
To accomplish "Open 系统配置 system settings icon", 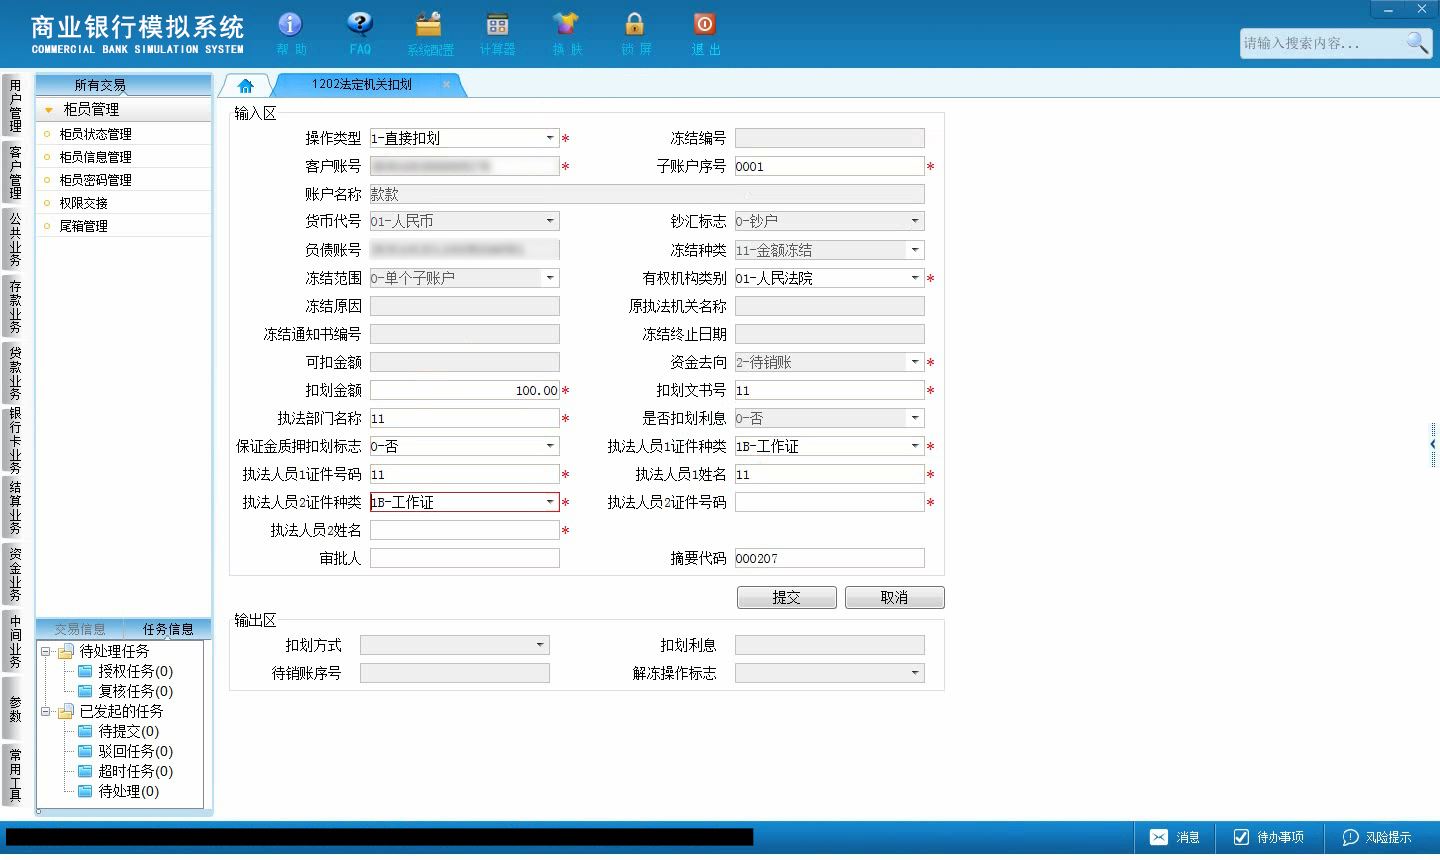I will click(430, 33).
